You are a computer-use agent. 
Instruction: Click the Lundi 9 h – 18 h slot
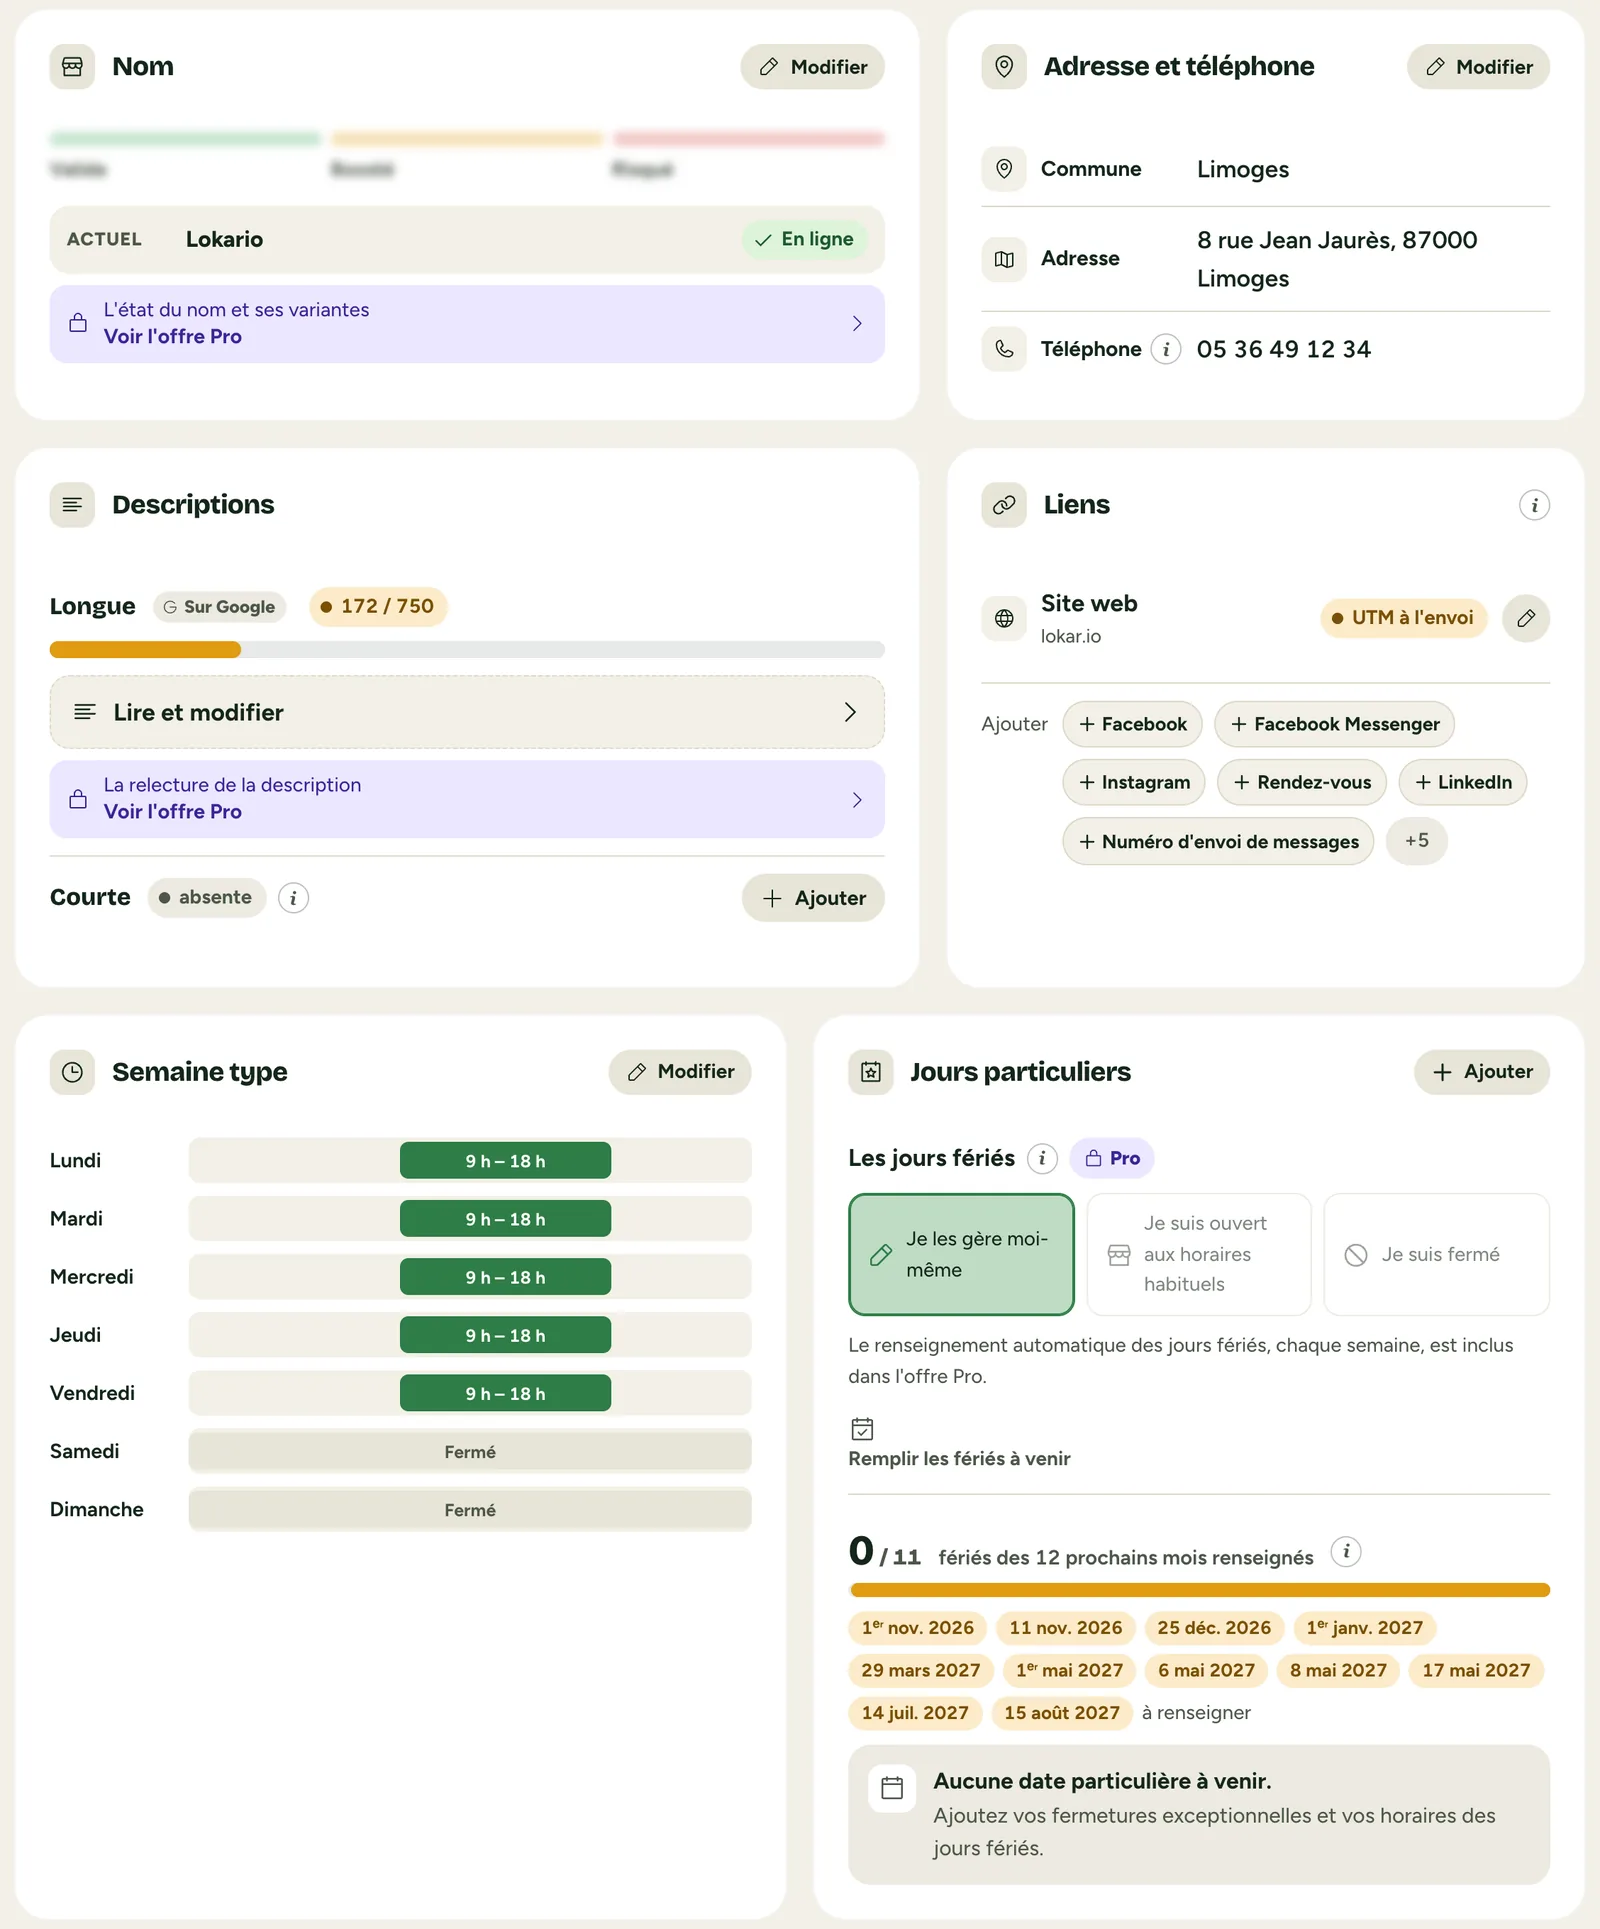tap(505, 1161)
